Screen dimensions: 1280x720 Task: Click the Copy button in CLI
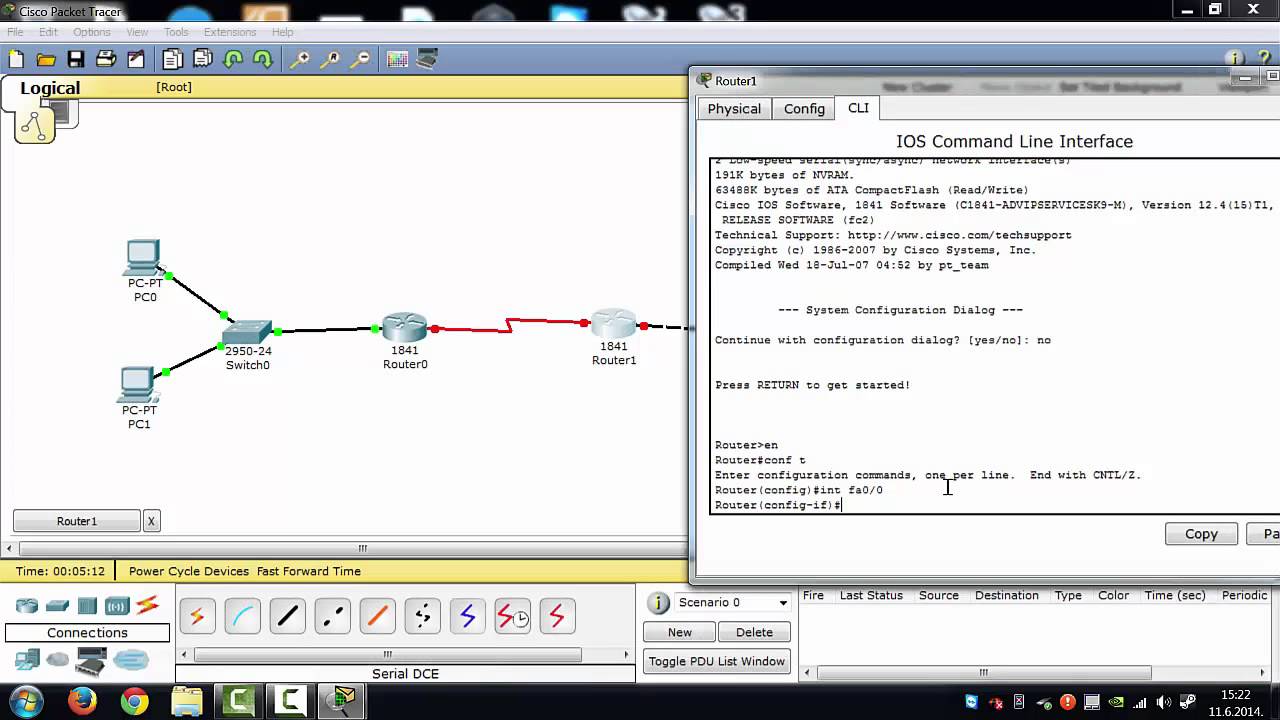(x=1201, y=534)
